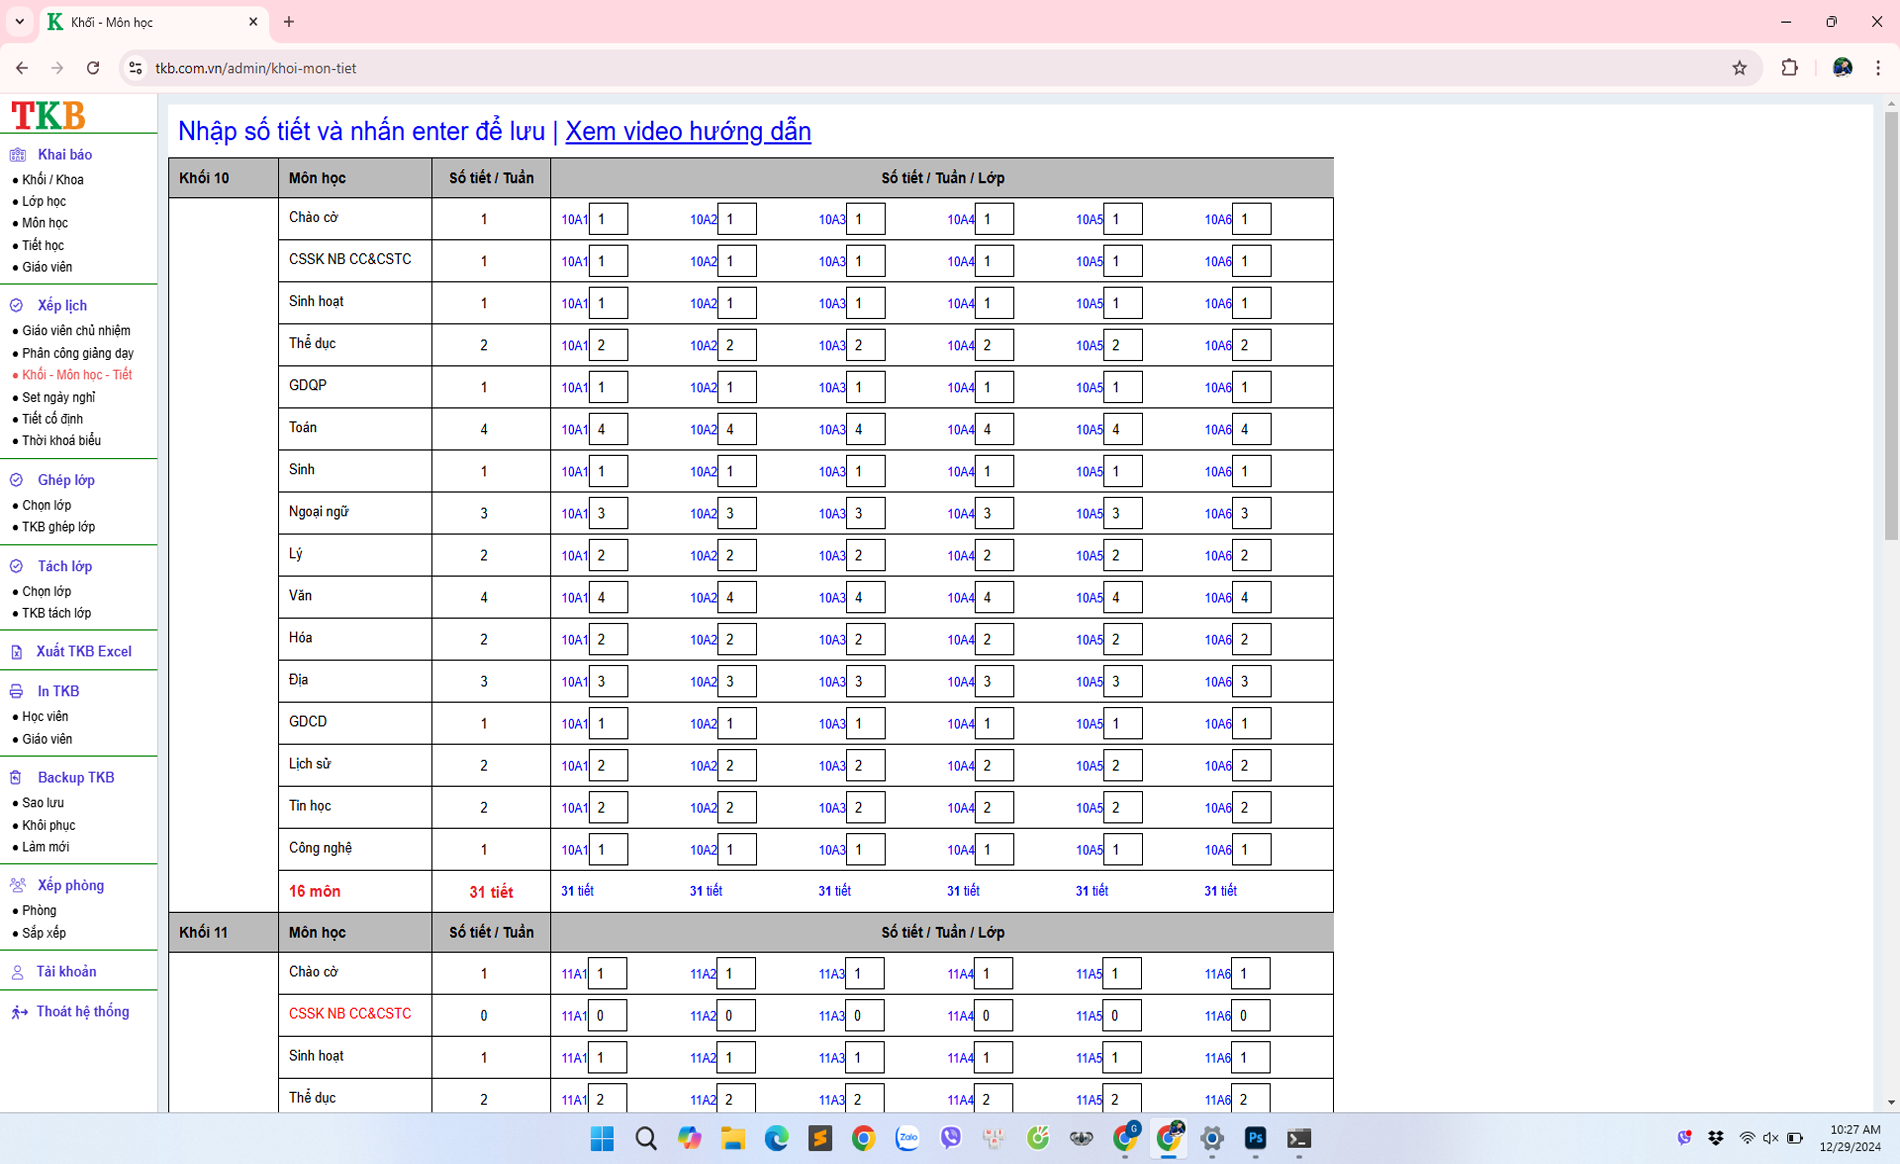Open the Chrome Extensions puzzle icon
Screen dimensions: 1900x1164
pos(1789,68)
